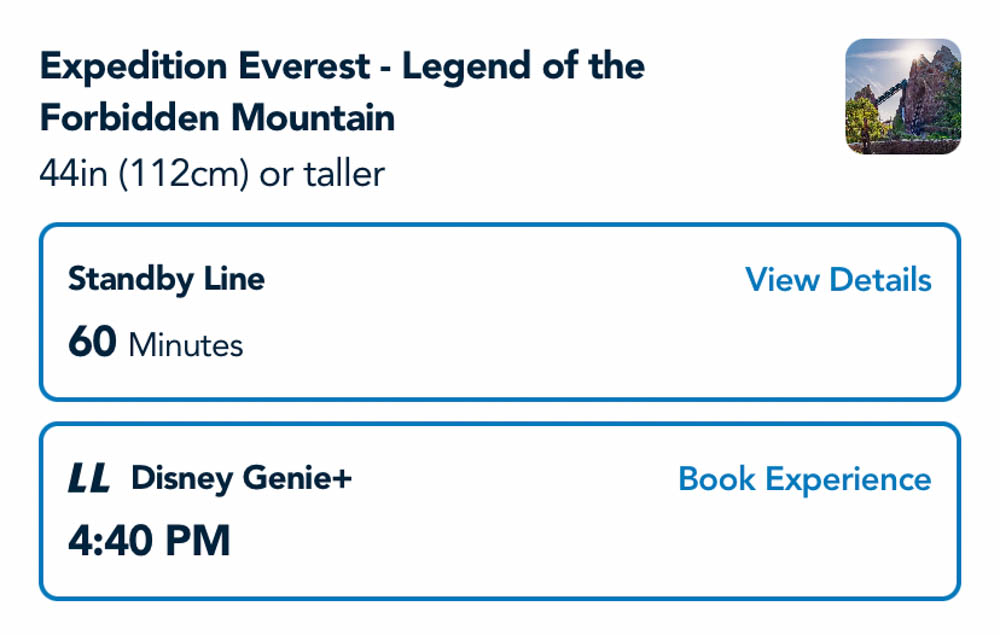Viewport: 1000px width, 635px height.
Task: Open the Expedition Everest mountain thumbnail
Action: coord(902,96)
